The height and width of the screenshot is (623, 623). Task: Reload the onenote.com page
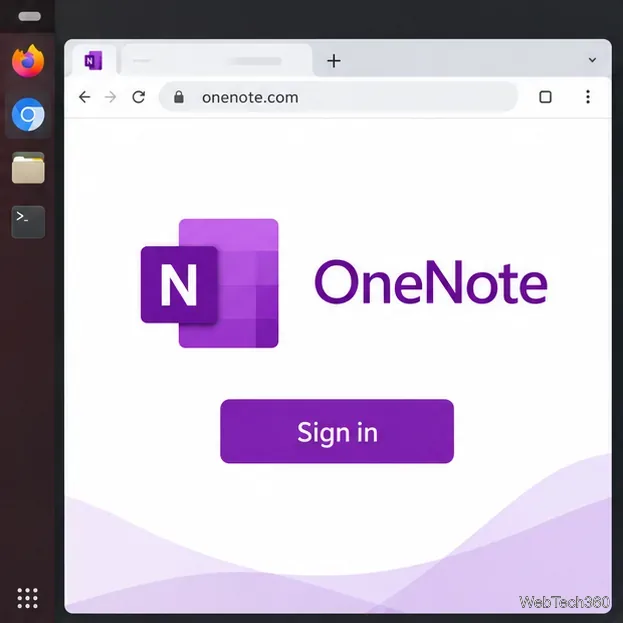coord(138,97)
